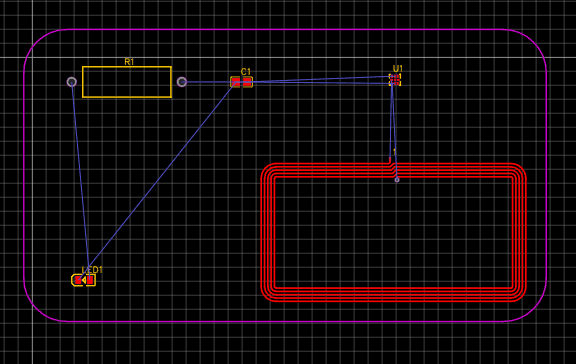
Task: Select the diagonal ratsnest from LED1 to C1
Action: coord(162,173)
